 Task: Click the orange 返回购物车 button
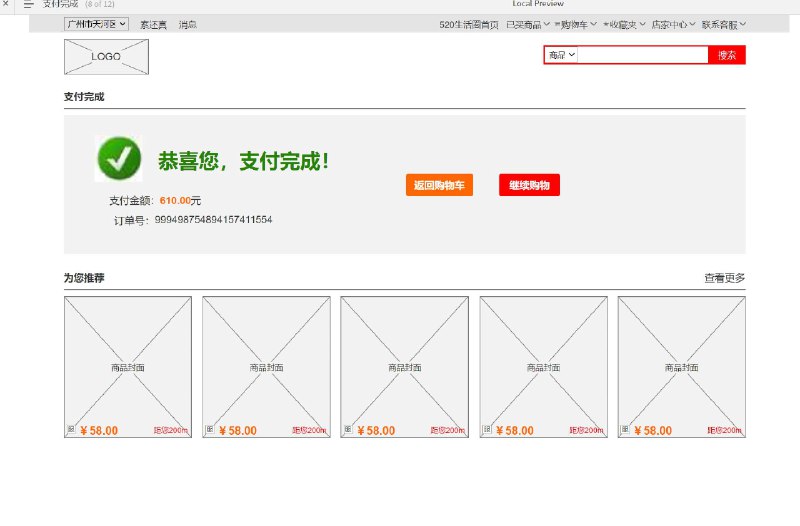pos(439,185)
